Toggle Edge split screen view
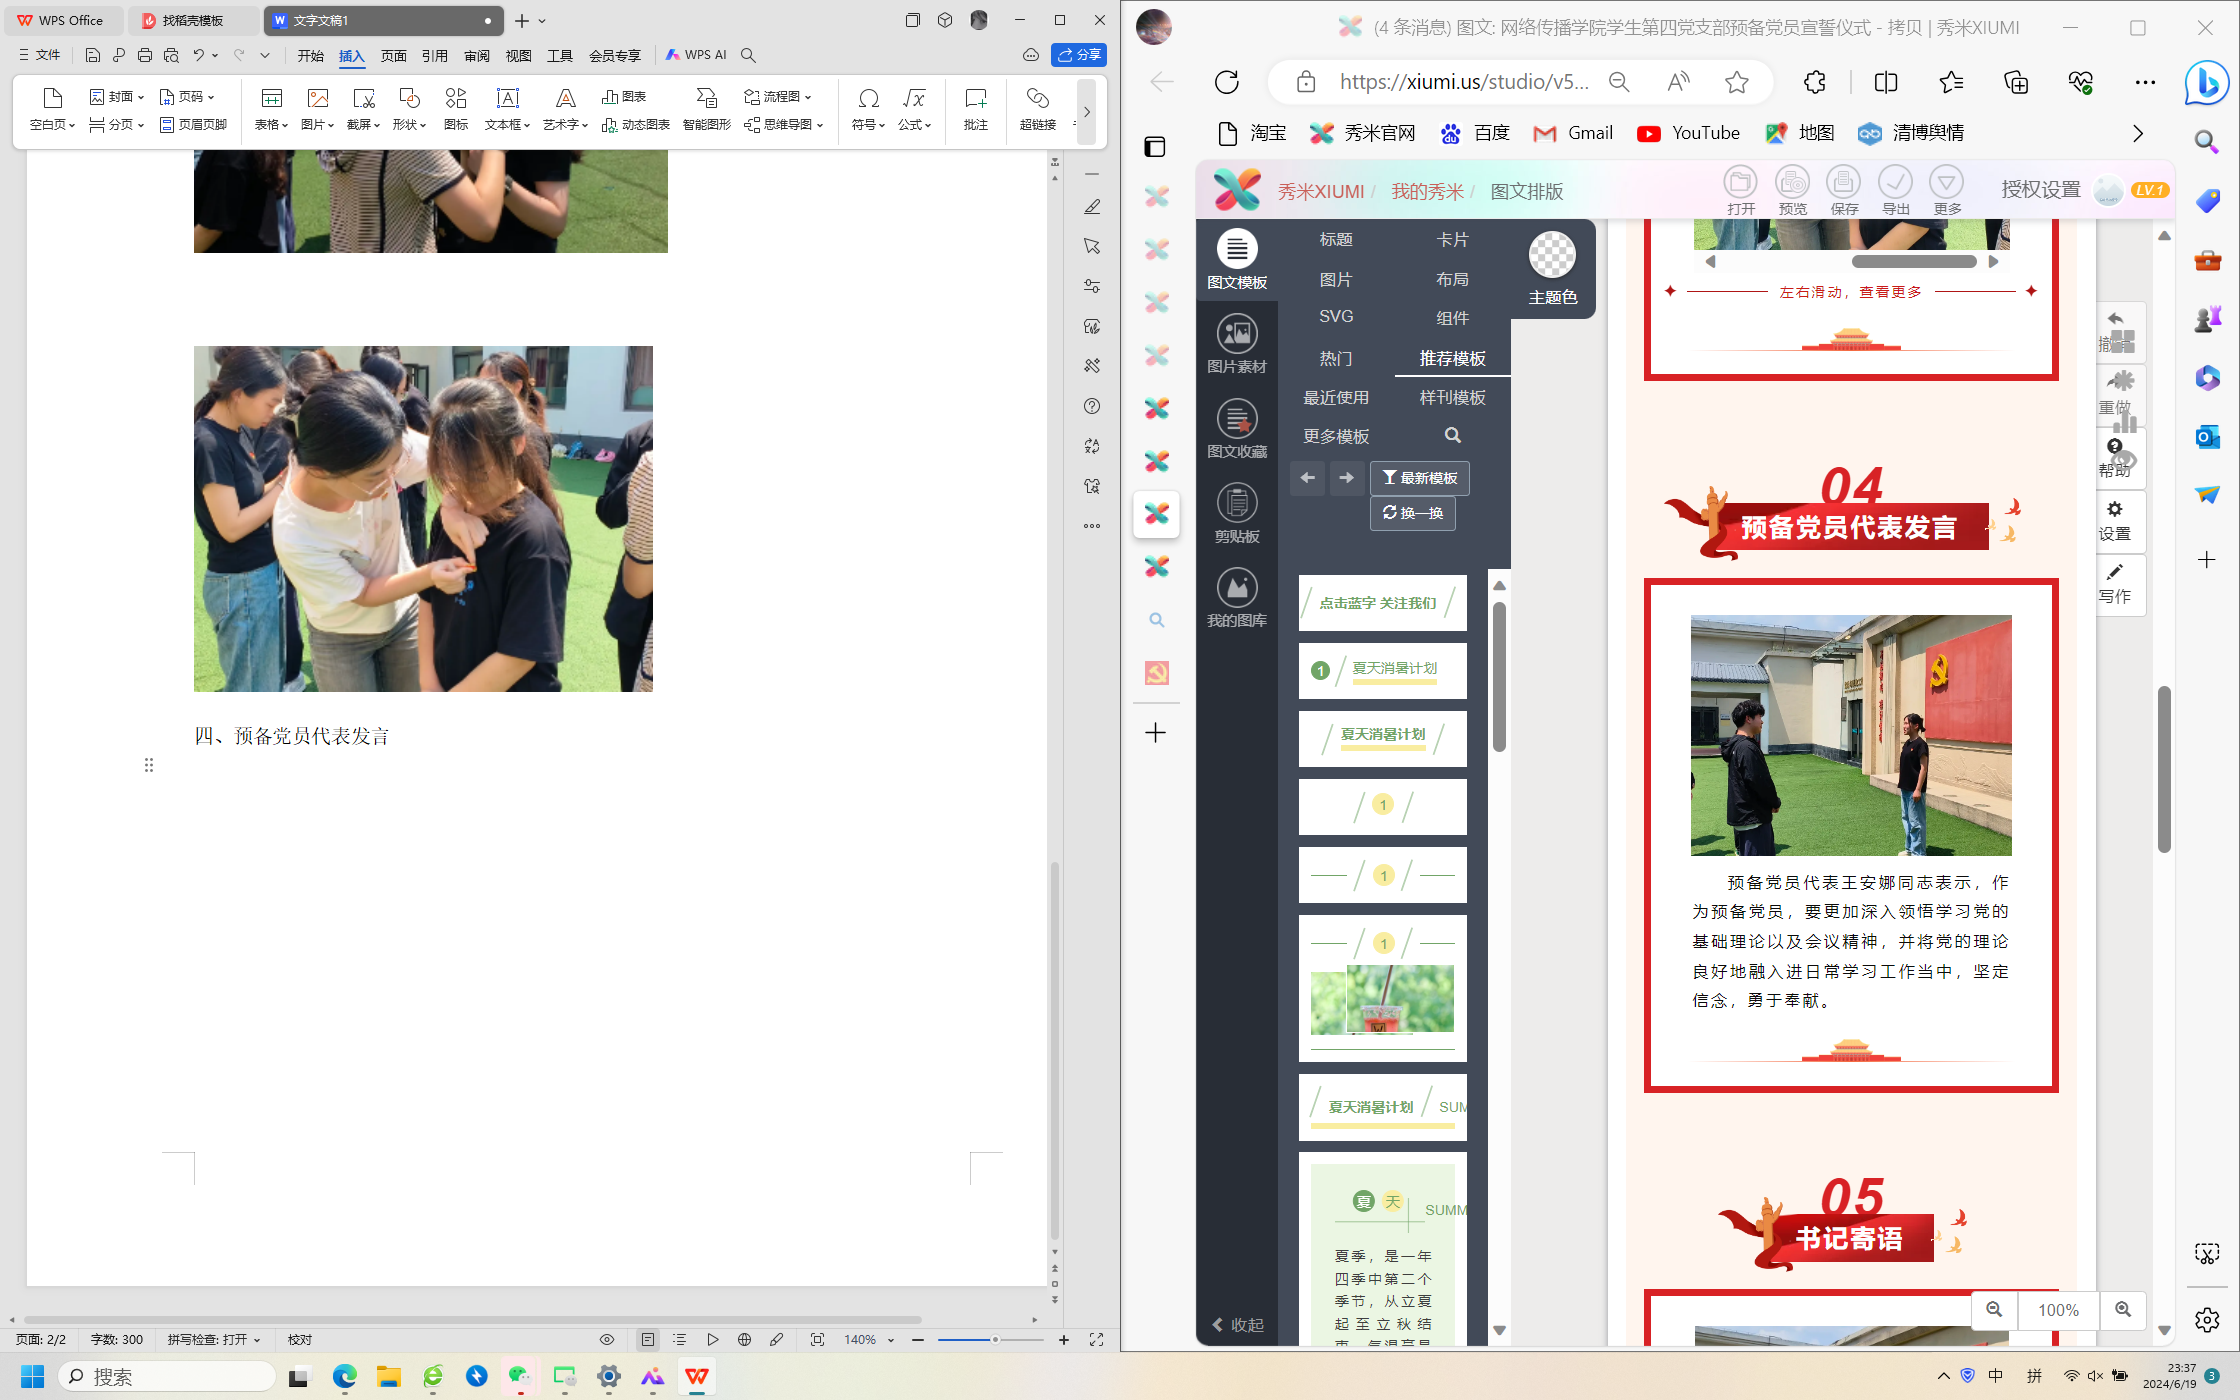The height and width of the screenshot is (1400, 2240). 1886,82
